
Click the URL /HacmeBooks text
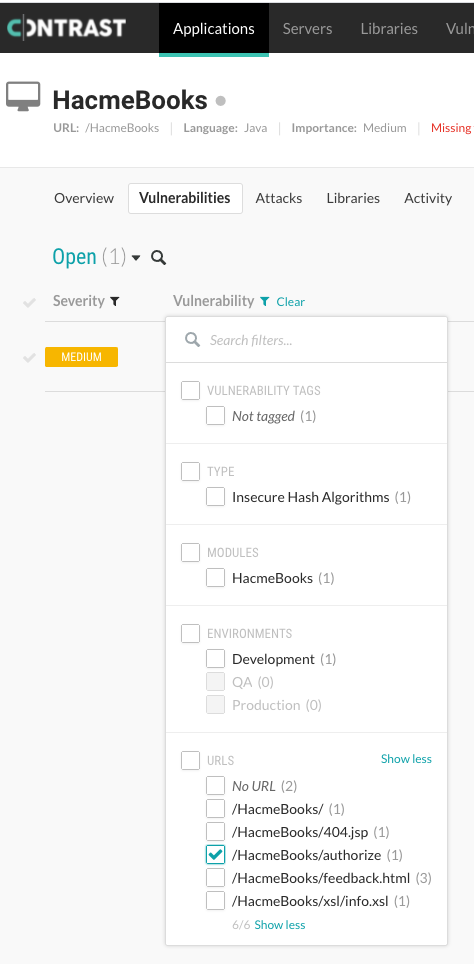pyautogui.click(x=106, y=128)
